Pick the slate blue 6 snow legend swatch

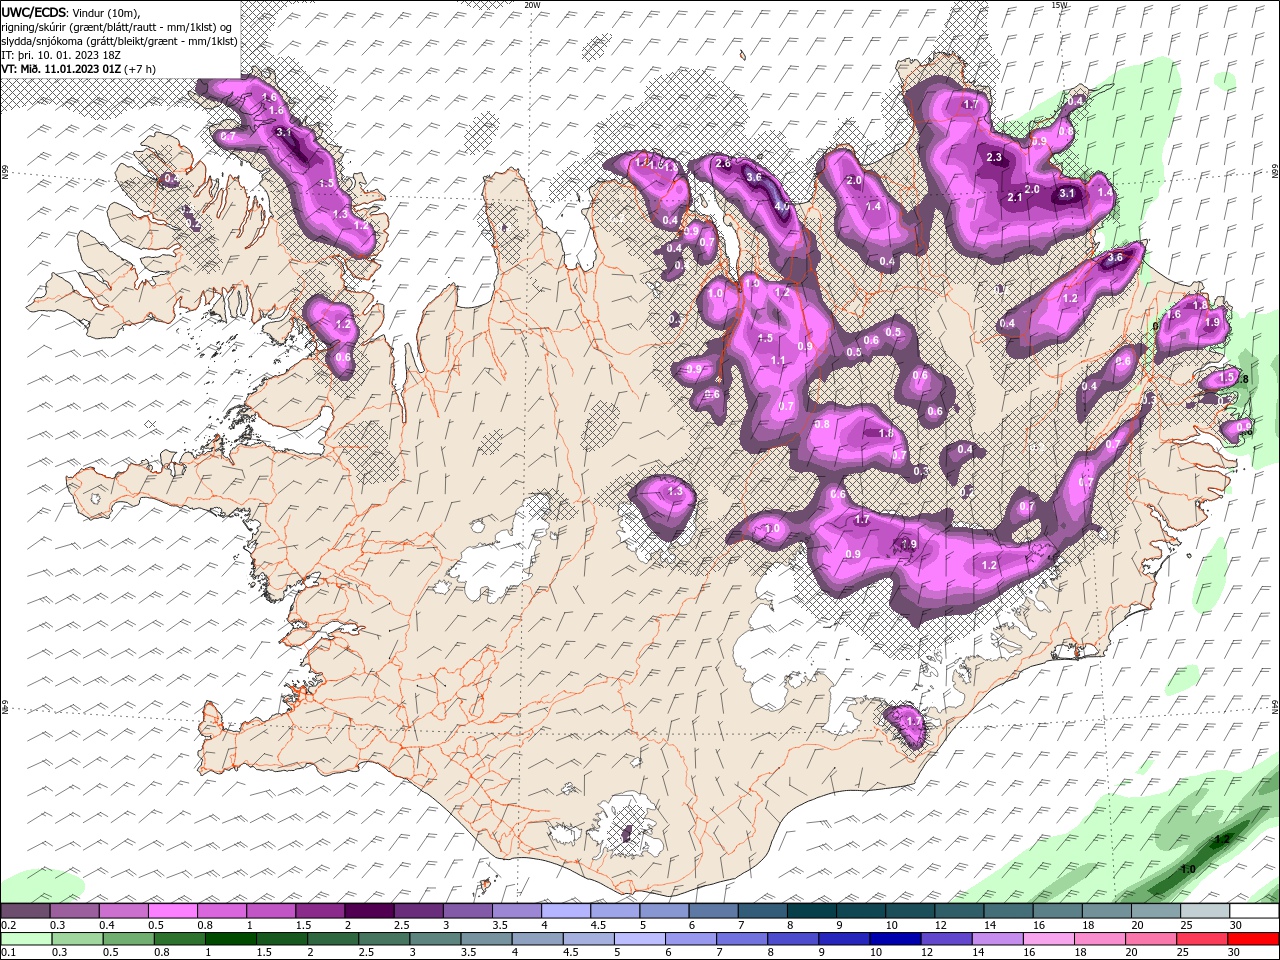click(x=714, y=911)
